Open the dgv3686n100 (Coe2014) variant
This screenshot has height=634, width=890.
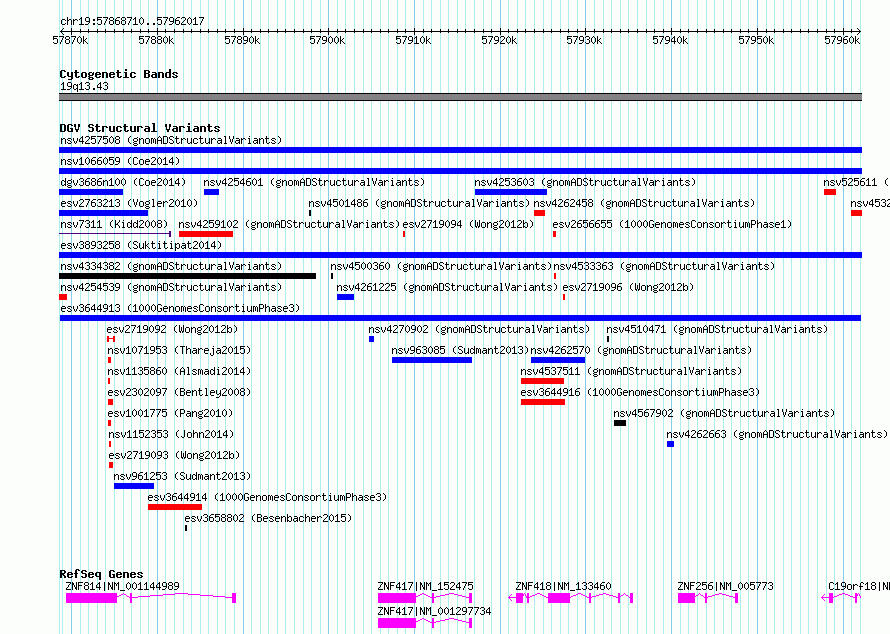pyautogui.click(x=123, y=182)
